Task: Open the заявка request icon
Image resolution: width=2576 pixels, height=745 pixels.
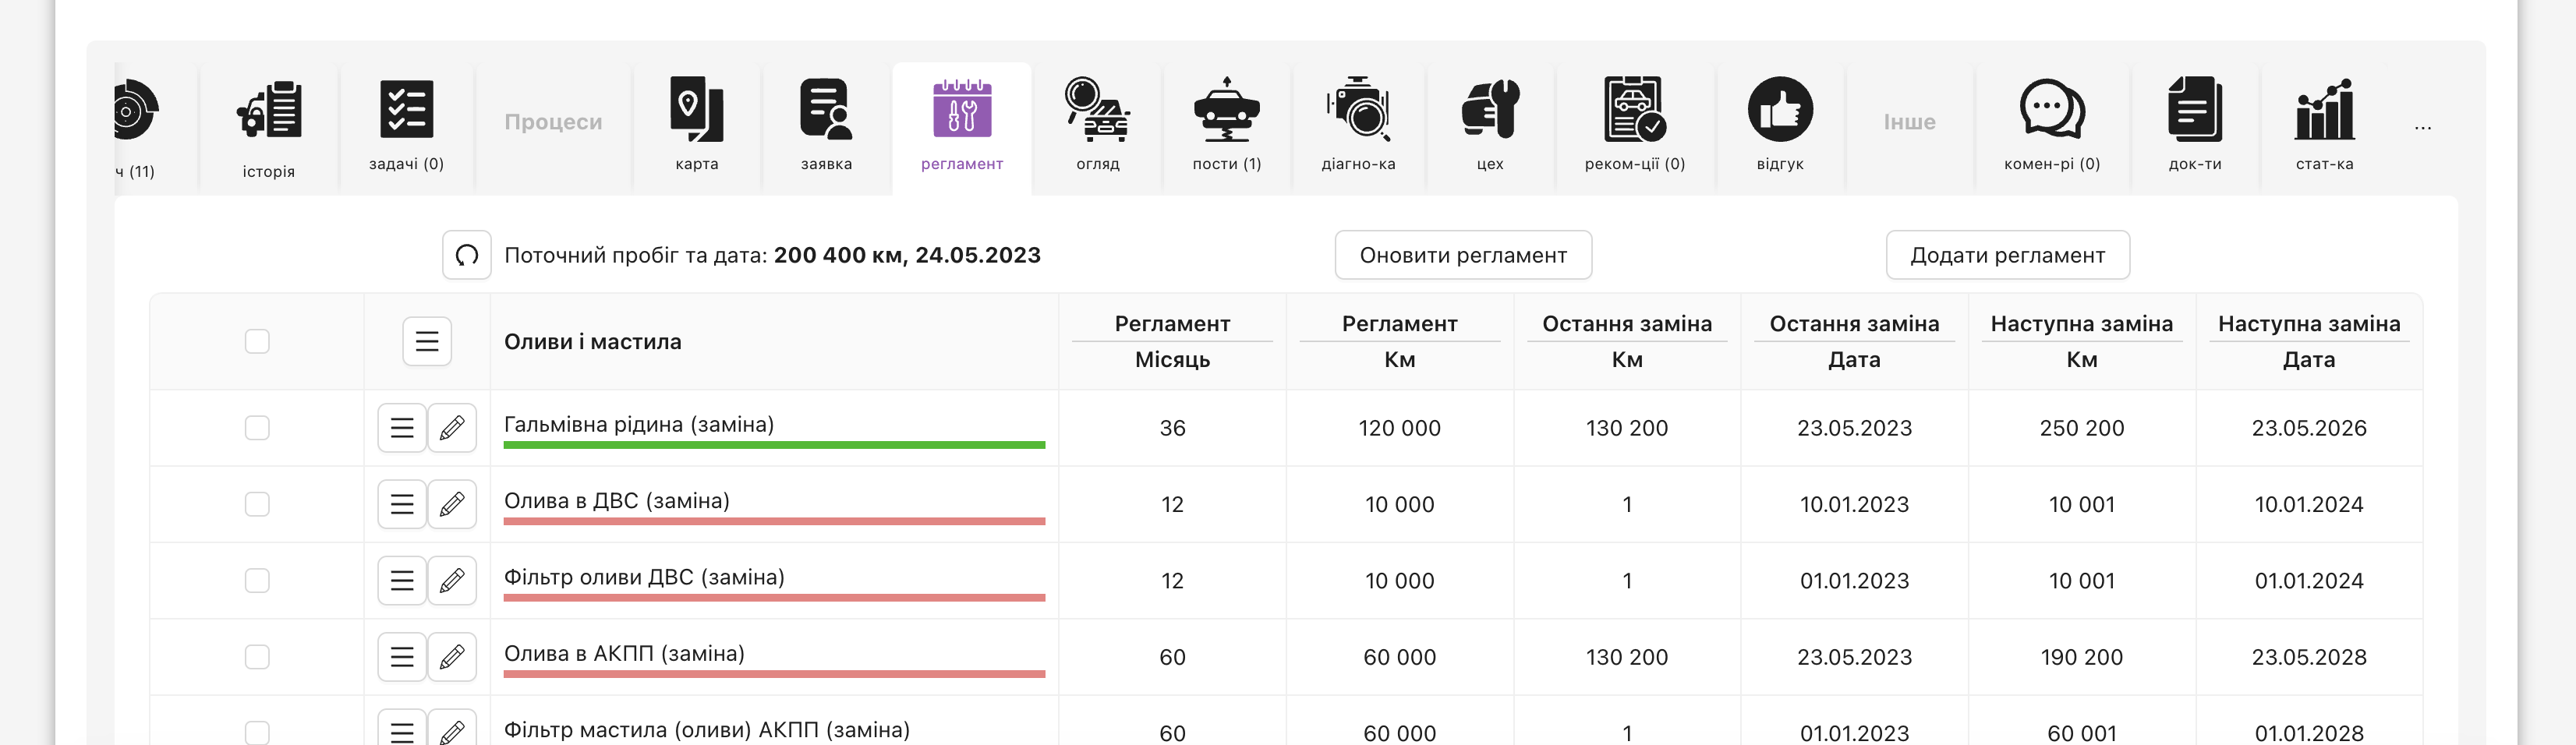Action: [x=826, y=109]
